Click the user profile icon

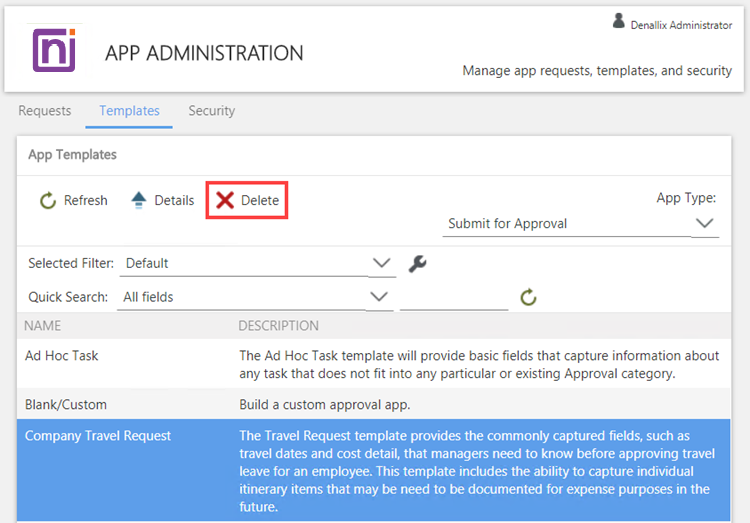[x=619, y=21]
